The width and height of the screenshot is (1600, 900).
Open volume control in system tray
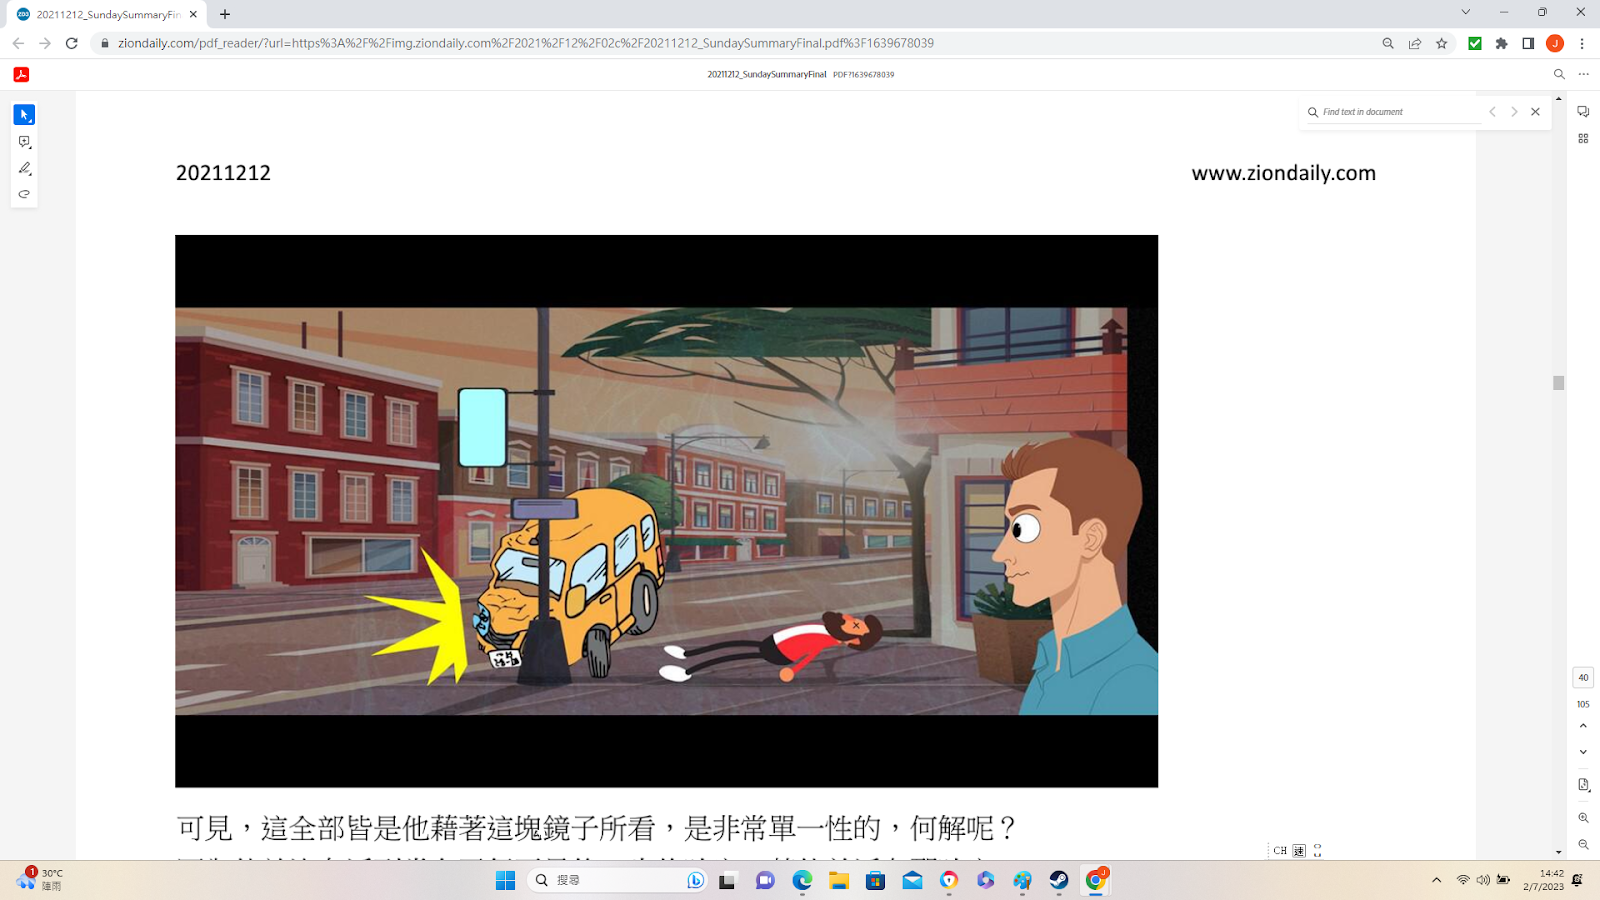tap(1483, 880)
